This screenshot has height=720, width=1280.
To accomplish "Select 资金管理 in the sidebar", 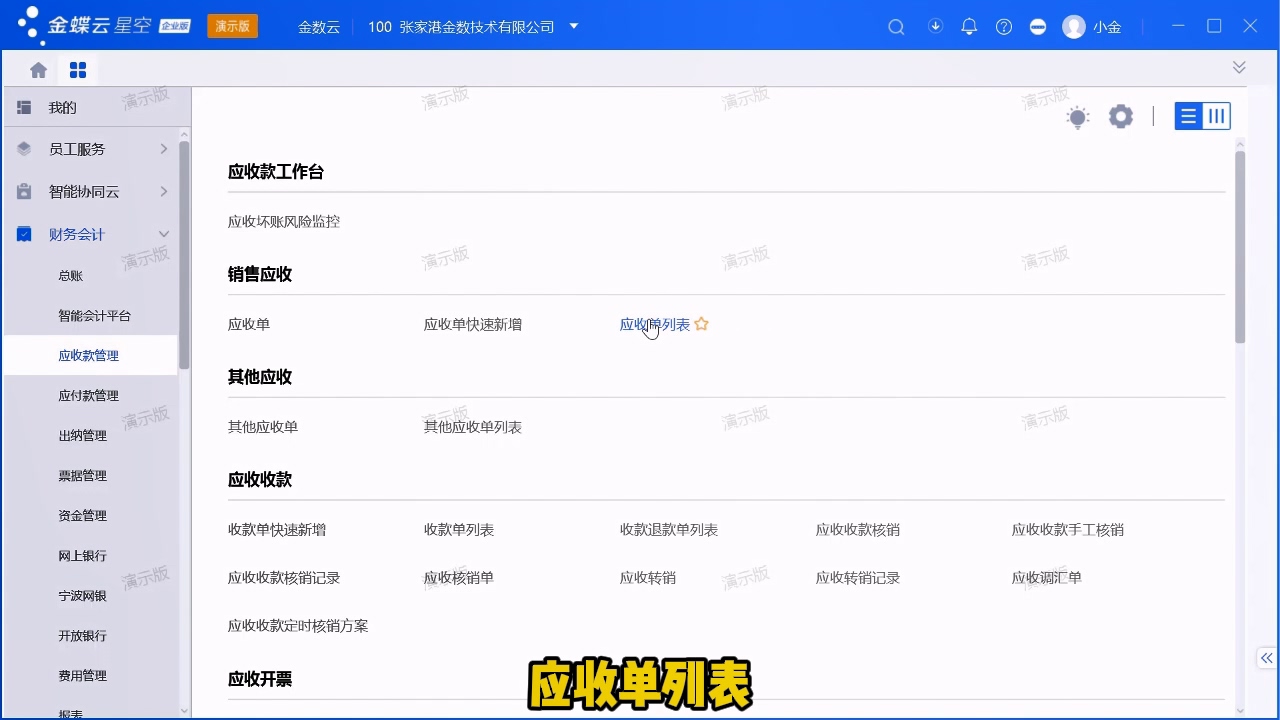I will click(82, 516).
